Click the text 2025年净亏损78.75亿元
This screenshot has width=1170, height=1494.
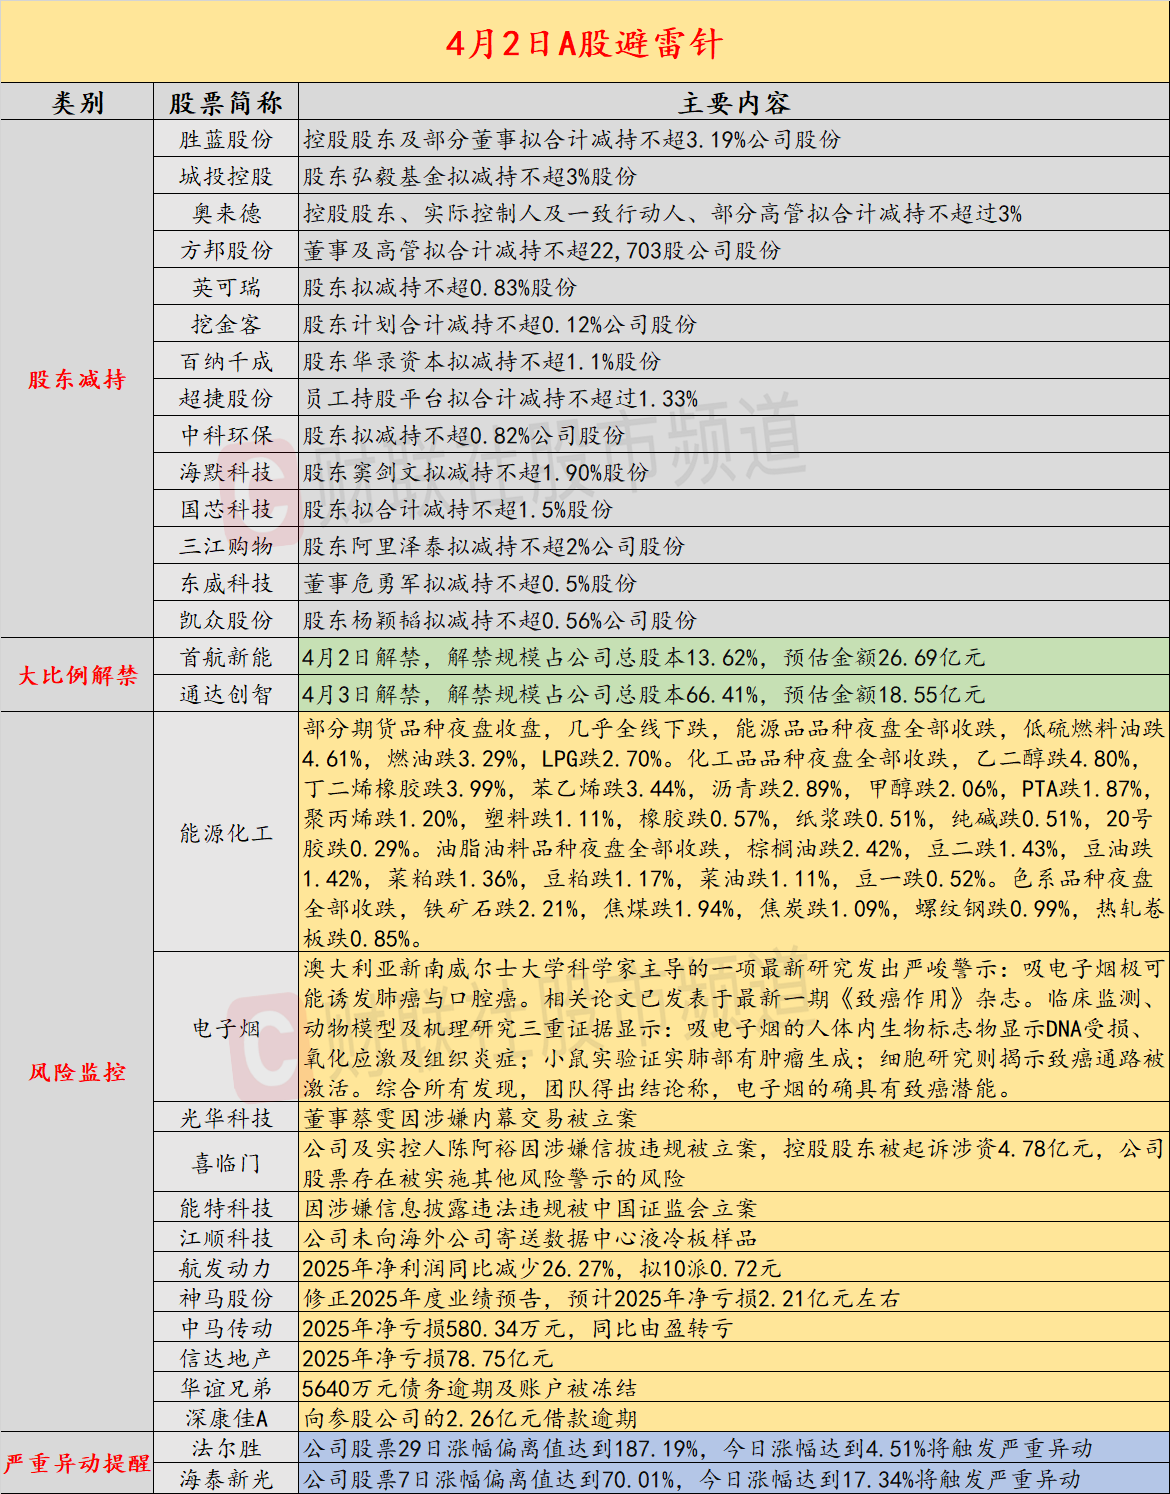tap(428, 1359)
